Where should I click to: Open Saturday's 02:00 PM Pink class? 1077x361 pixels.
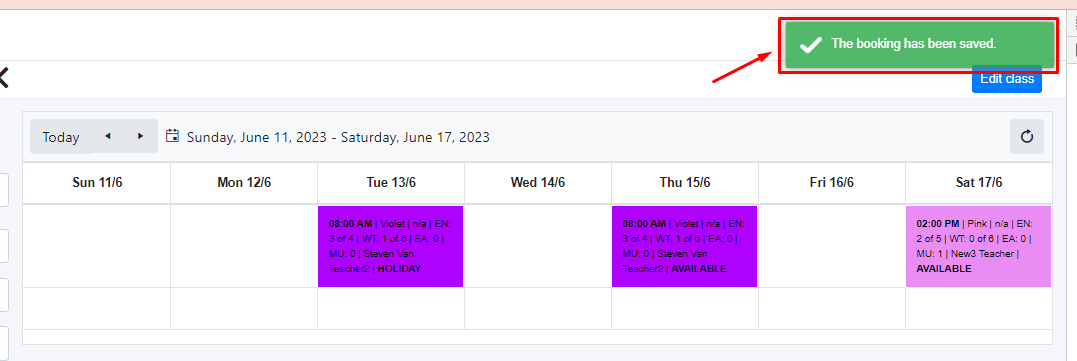[x=978, y=246]
